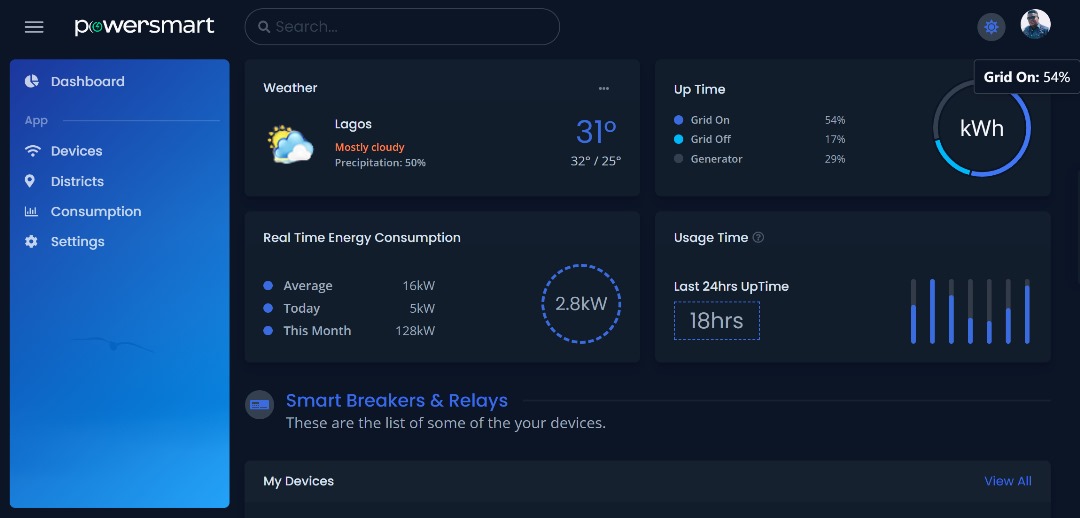Click the Consumption chart icon
Viewport: 1080px width, 518px height.
click(31, 211)
